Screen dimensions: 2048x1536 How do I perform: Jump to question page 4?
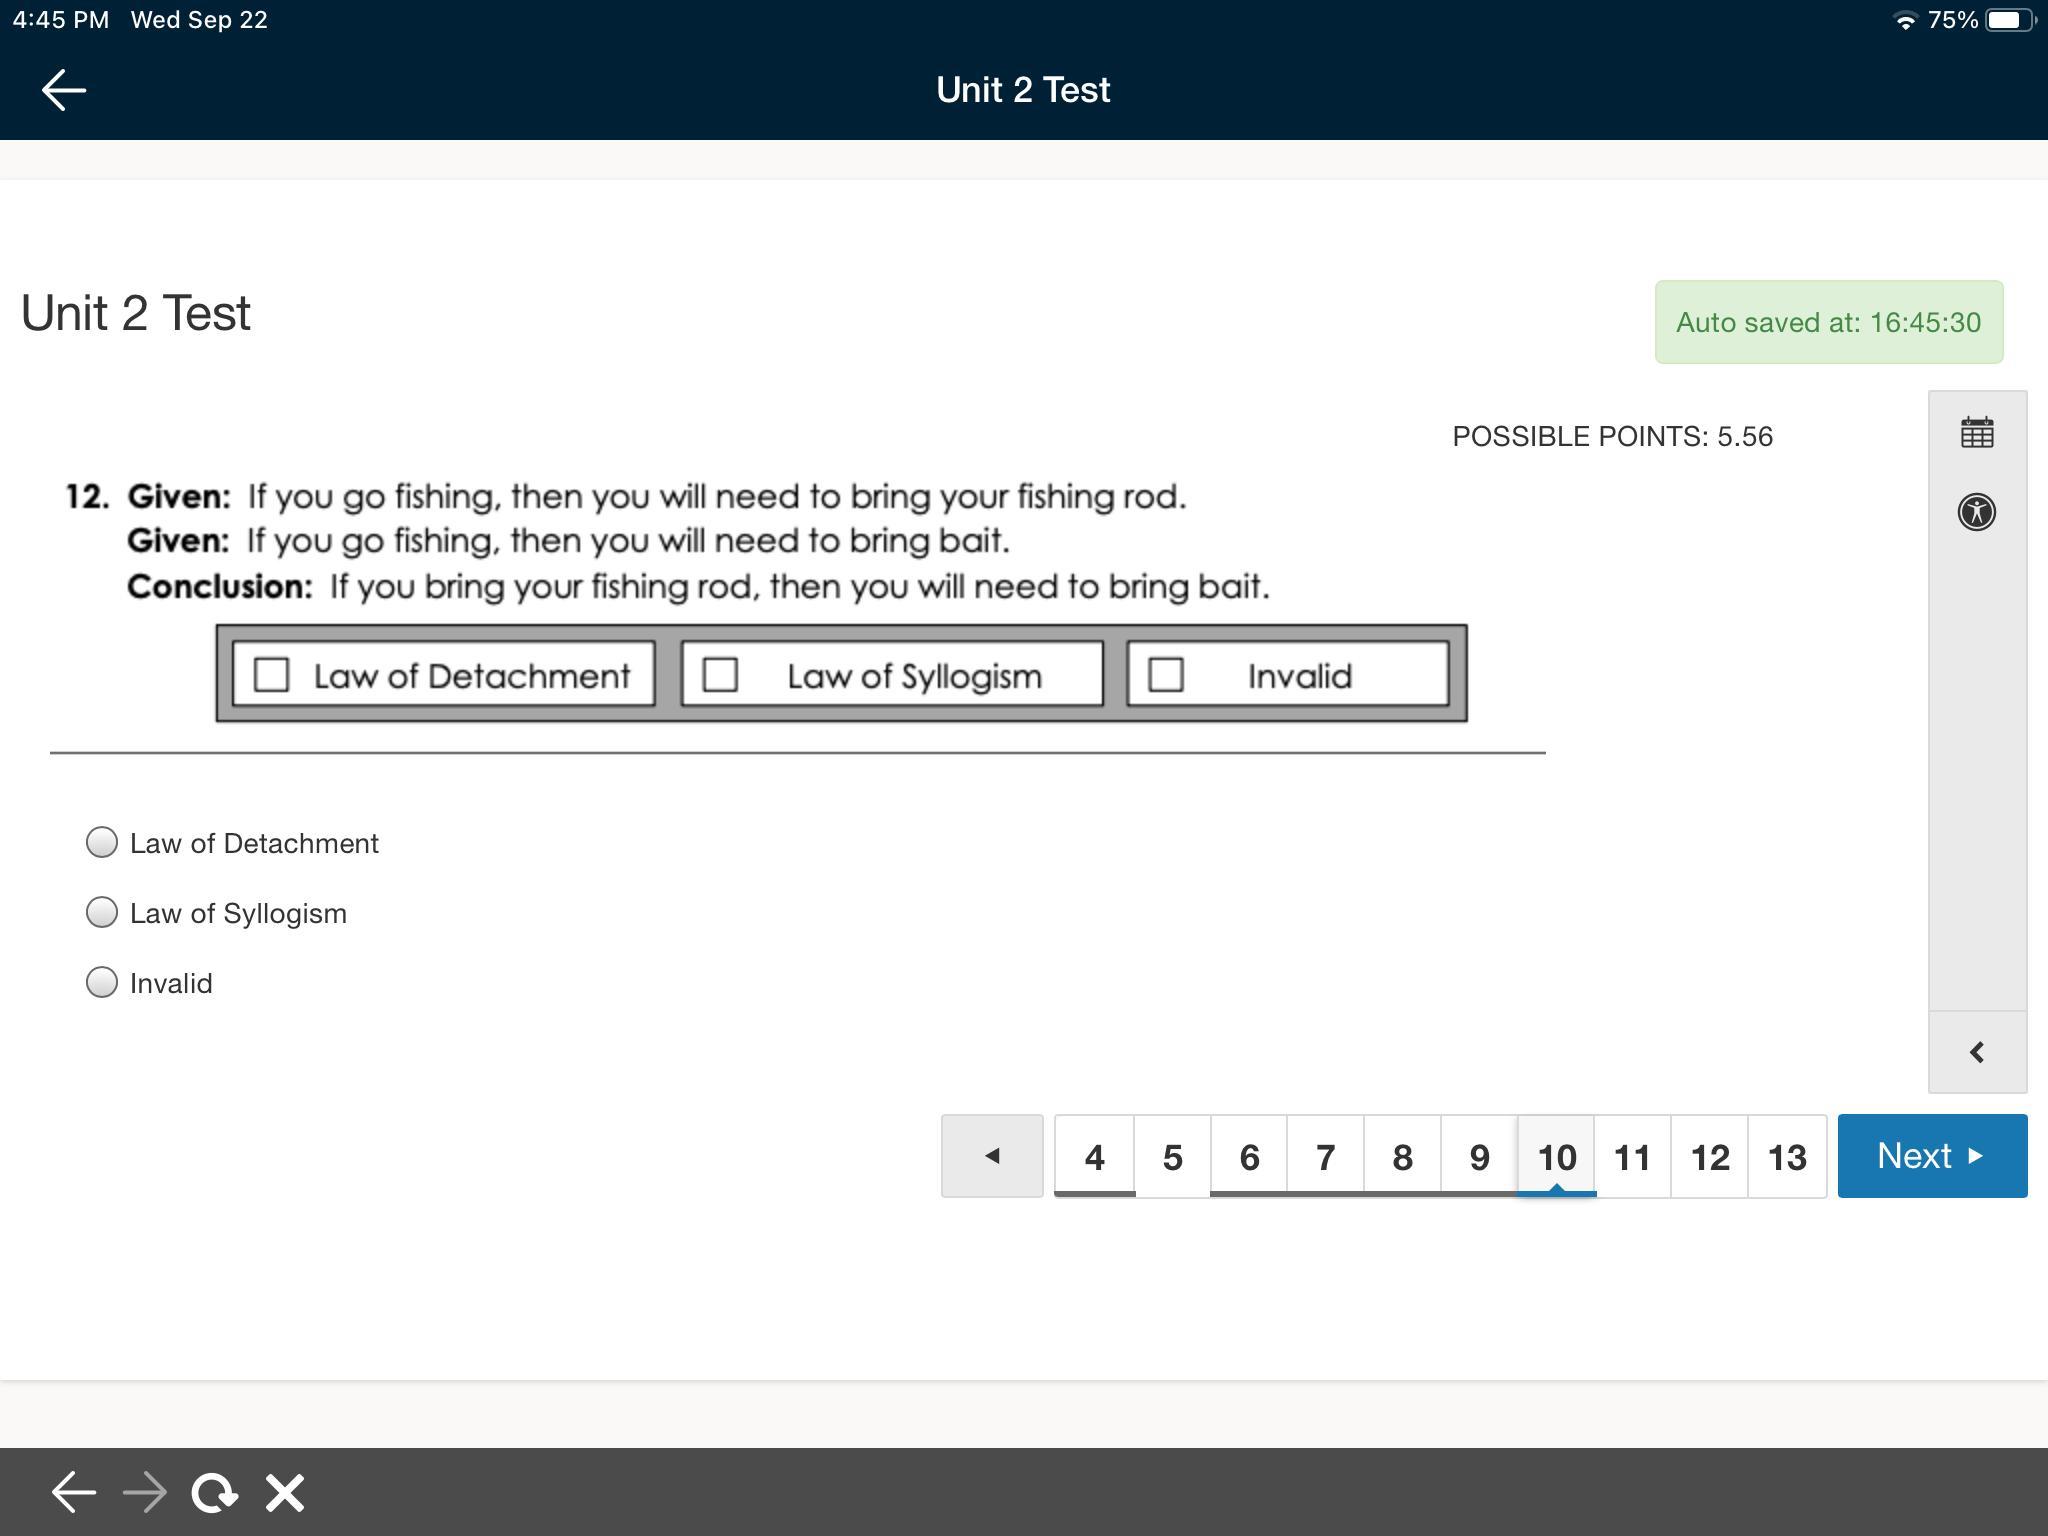(x=1095, y=1157)
